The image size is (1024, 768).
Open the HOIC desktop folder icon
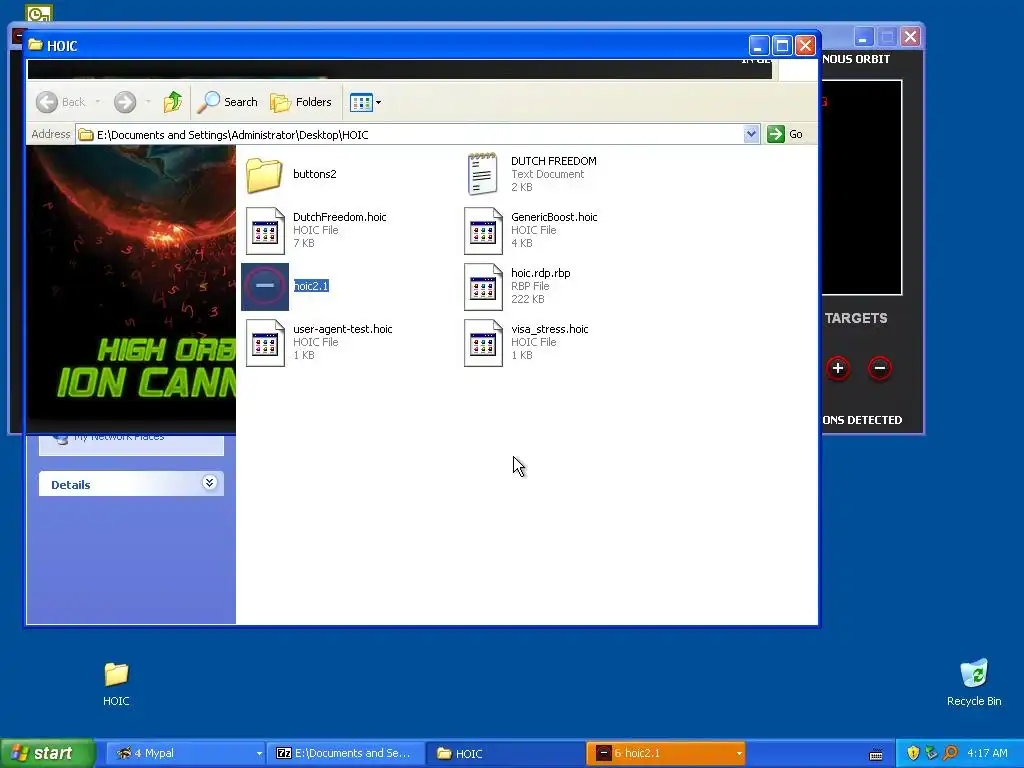pyautogui.click(x=116, y=674)
